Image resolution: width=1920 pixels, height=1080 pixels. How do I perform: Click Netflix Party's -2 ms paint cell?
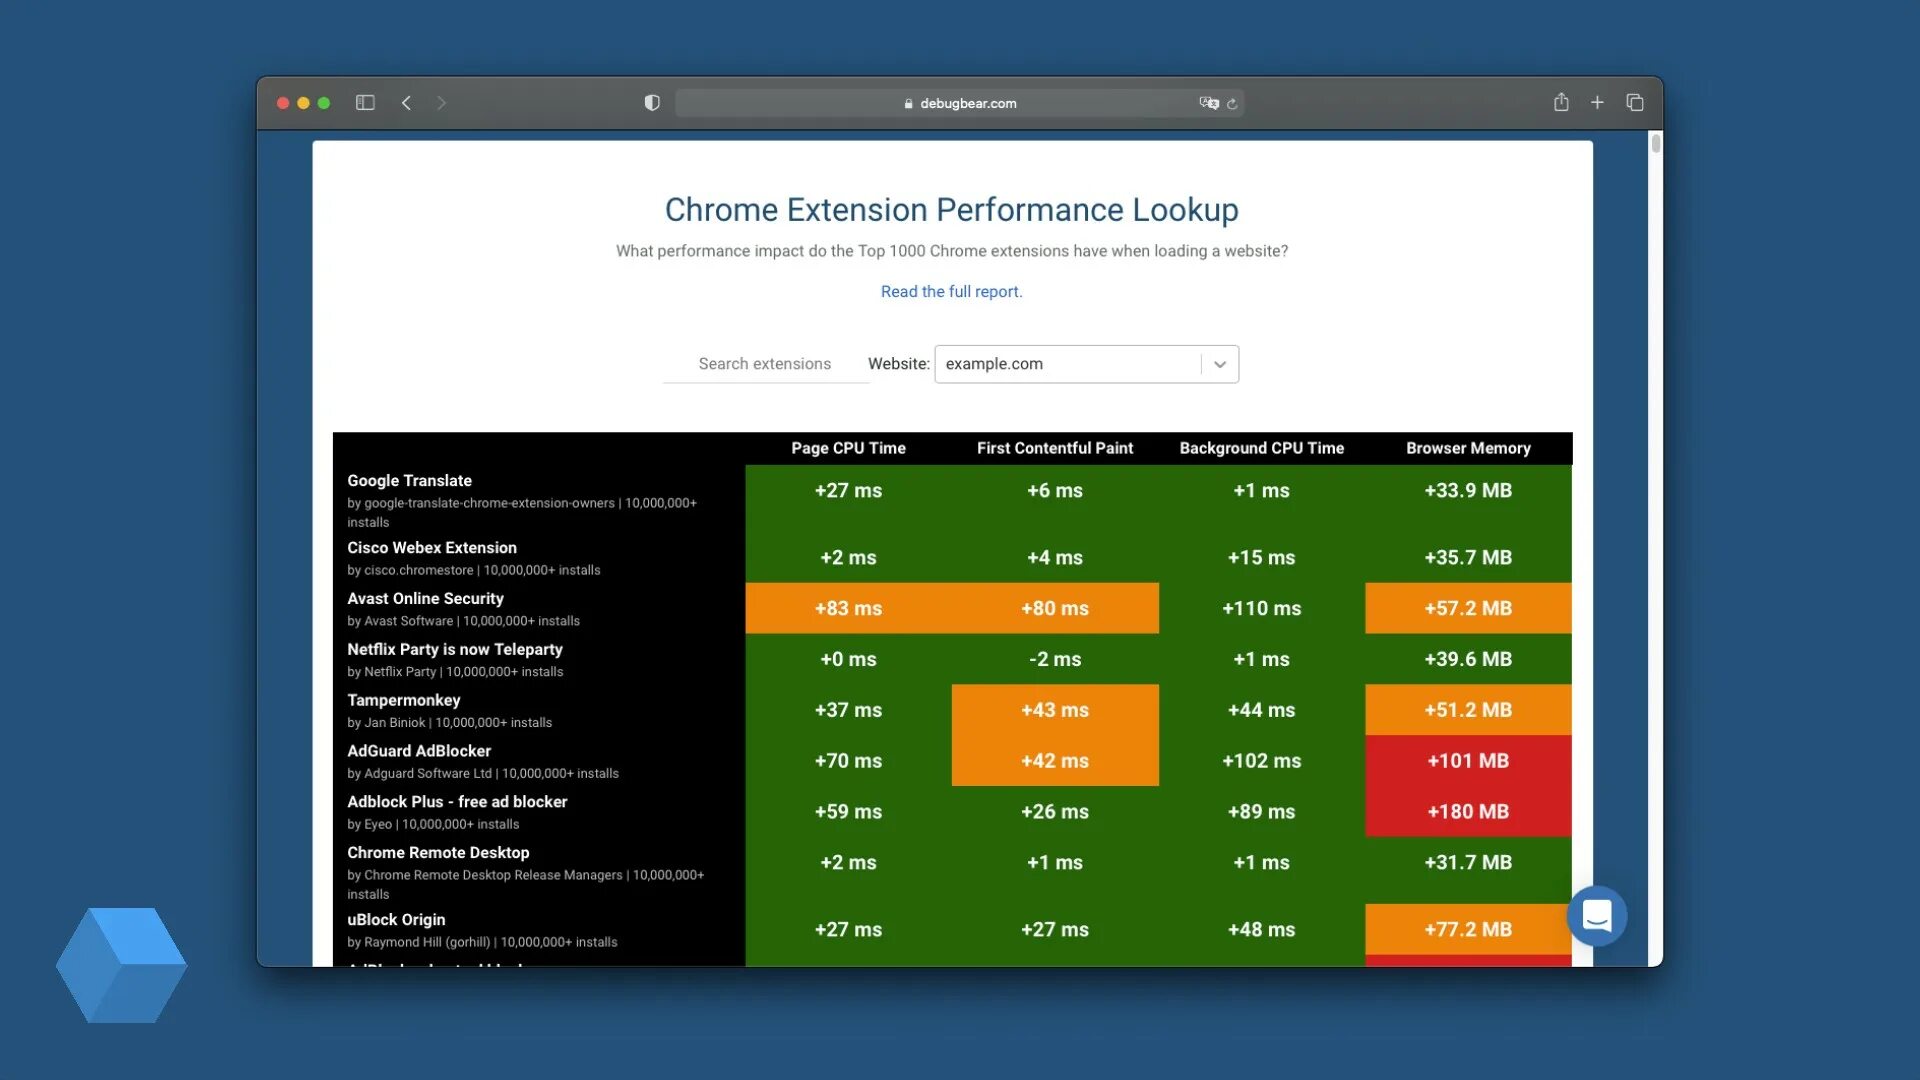(1055, 659)
